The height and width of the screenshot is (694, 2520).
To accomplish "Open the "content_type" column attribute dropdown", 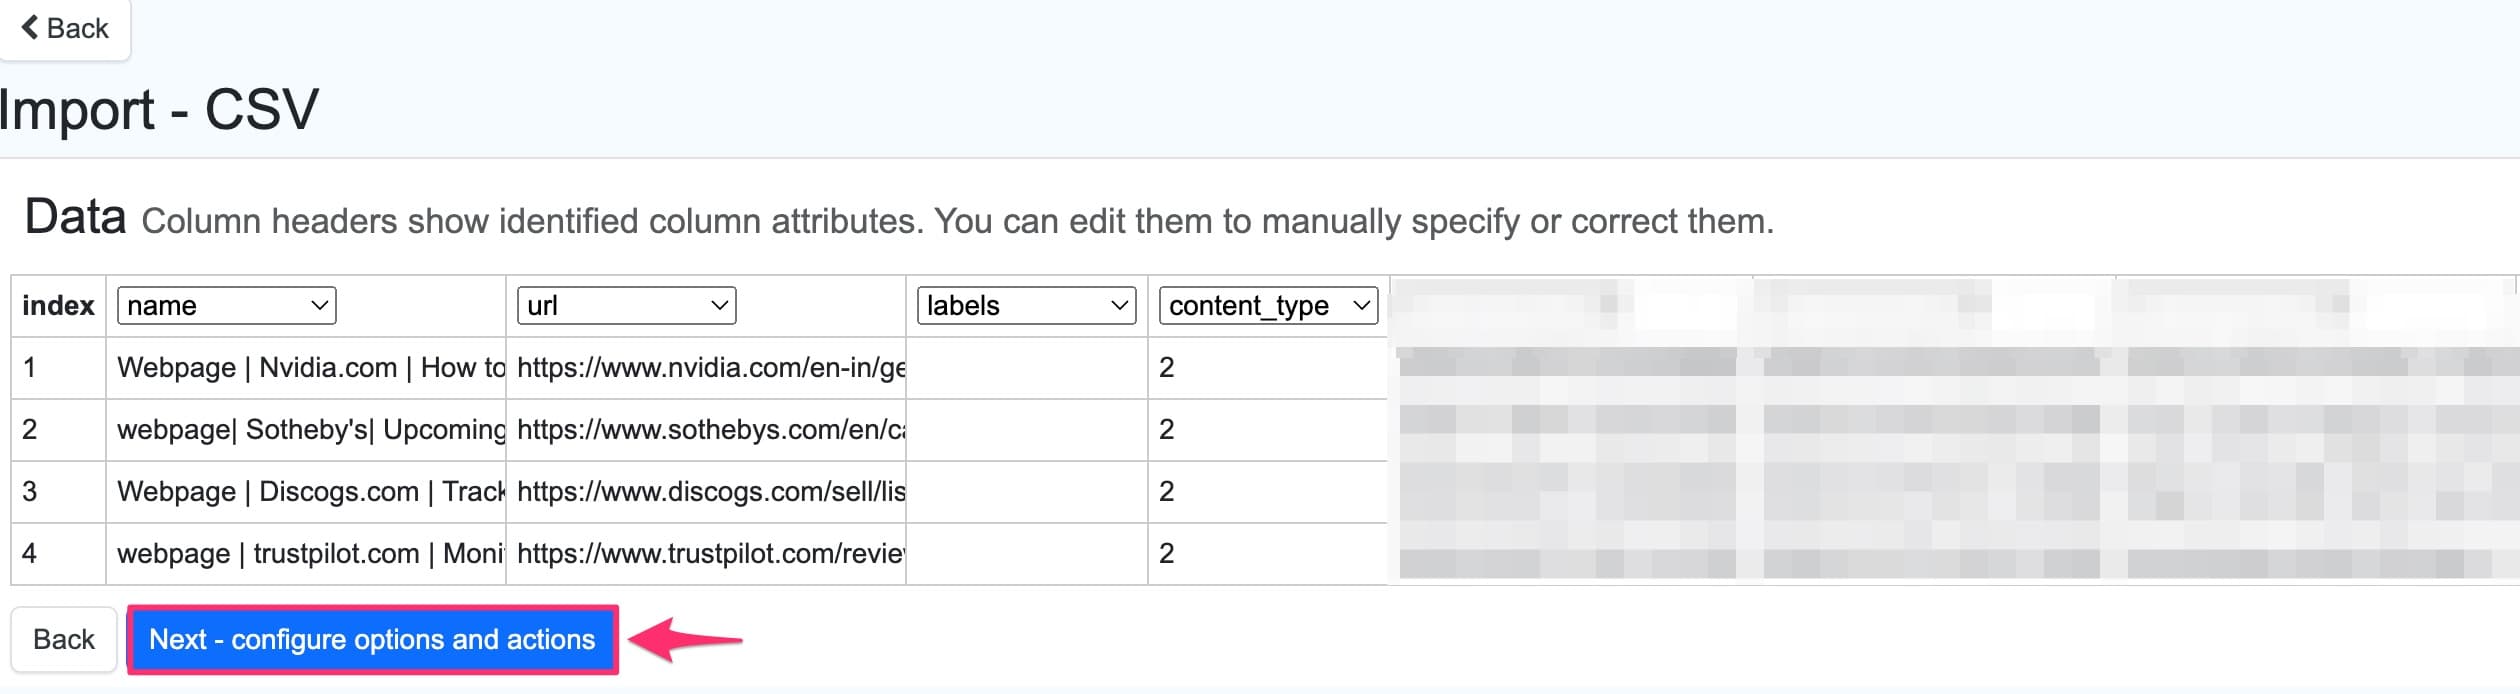I will pos(1266,306).
